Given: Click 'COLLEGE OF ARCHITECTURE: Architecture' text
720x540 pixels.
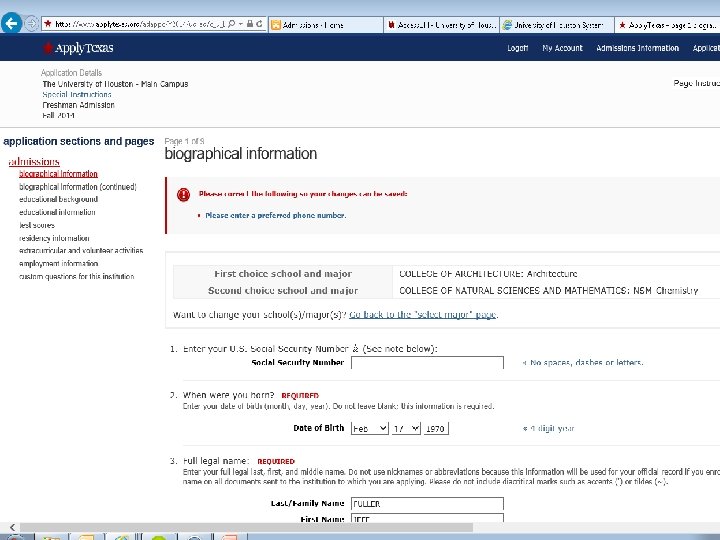Looking at the screenshot, I should (488, 274).
